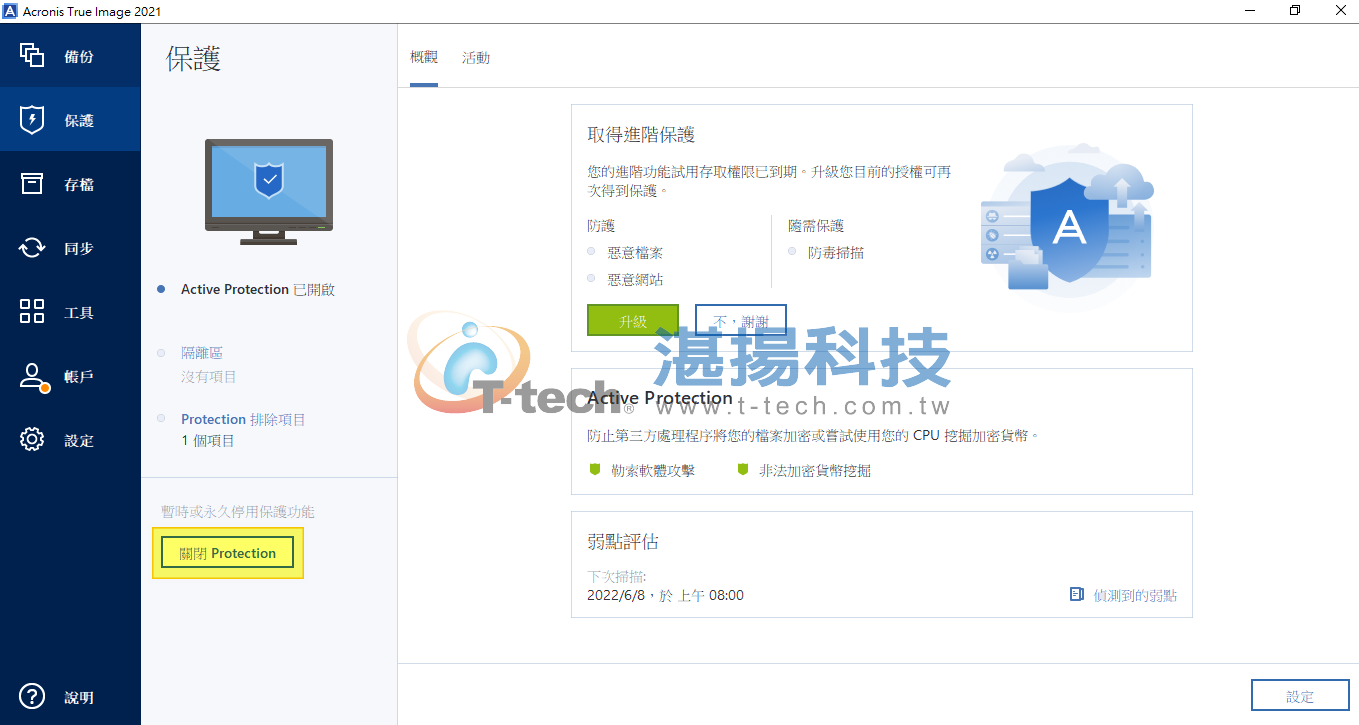Screen dimensions: 1359x725
Task: Click the next scan date 2022/6/8 text
Action: click(x=665, y=595)
